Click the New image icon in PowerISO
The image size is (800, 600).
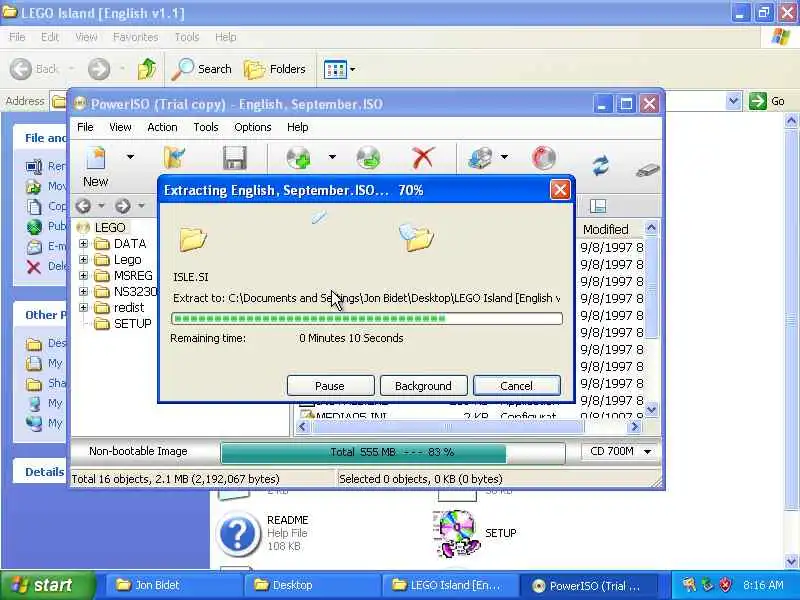coord(95,159)
